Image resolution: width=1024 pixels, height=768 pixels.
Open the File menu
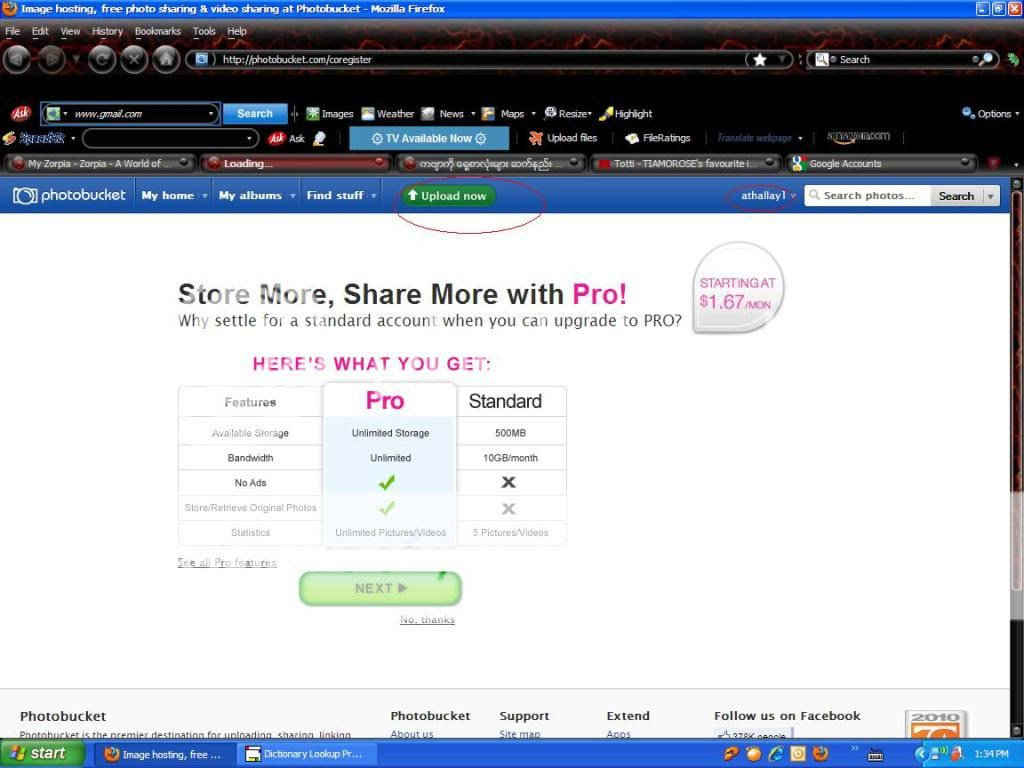[12, 31]
